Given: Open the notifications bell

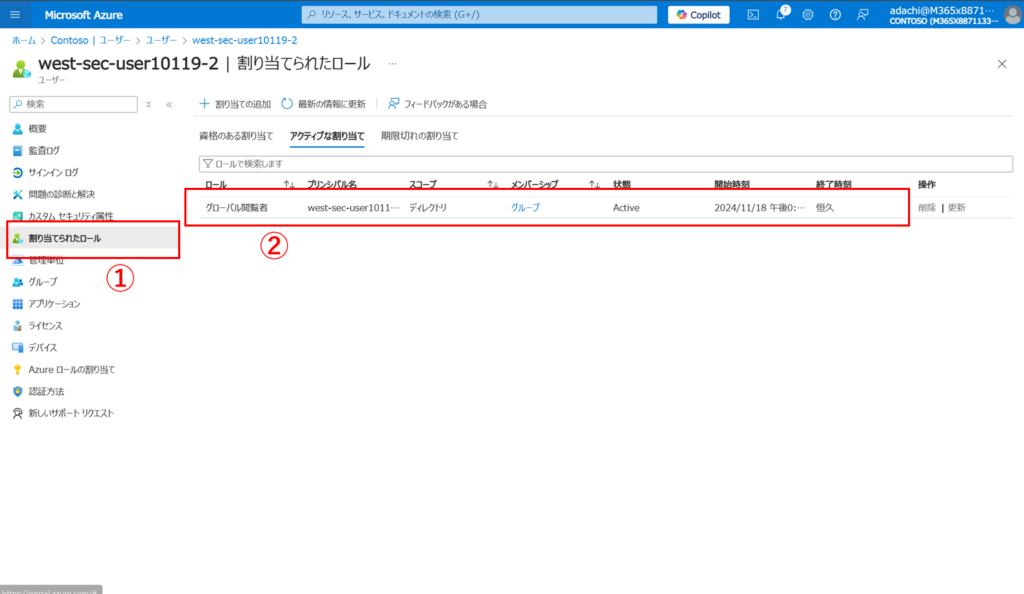Looking at the screenshot, I should click(x=781, y=14).
